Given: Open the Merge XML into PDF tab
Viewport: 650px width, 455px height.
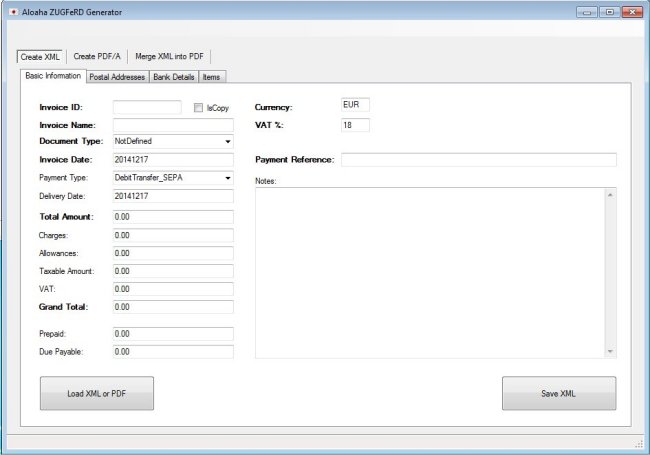Looking at the screenshot, I should click(x=169, y=56).
